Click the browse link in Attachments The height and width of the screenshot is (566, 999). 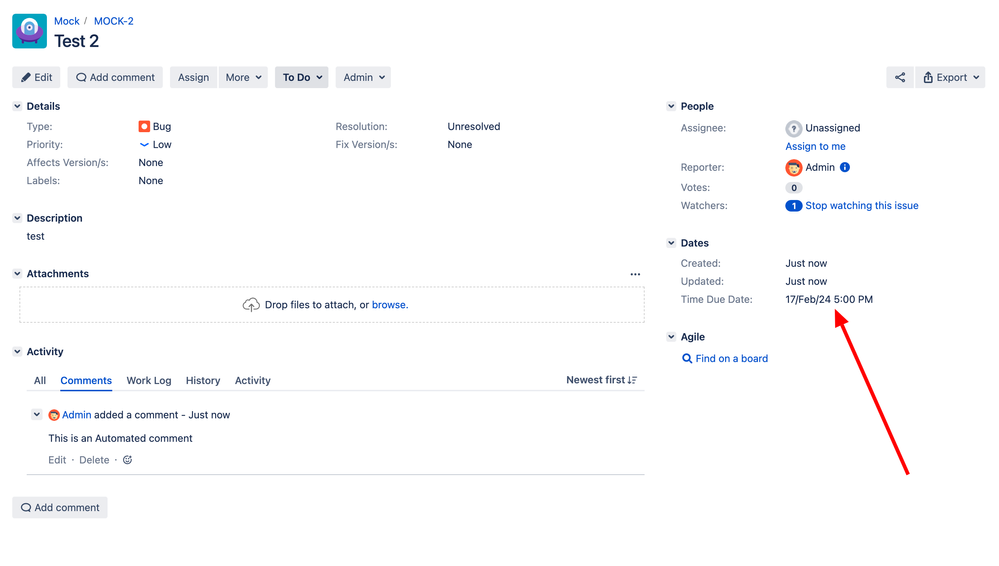point(390,305)
